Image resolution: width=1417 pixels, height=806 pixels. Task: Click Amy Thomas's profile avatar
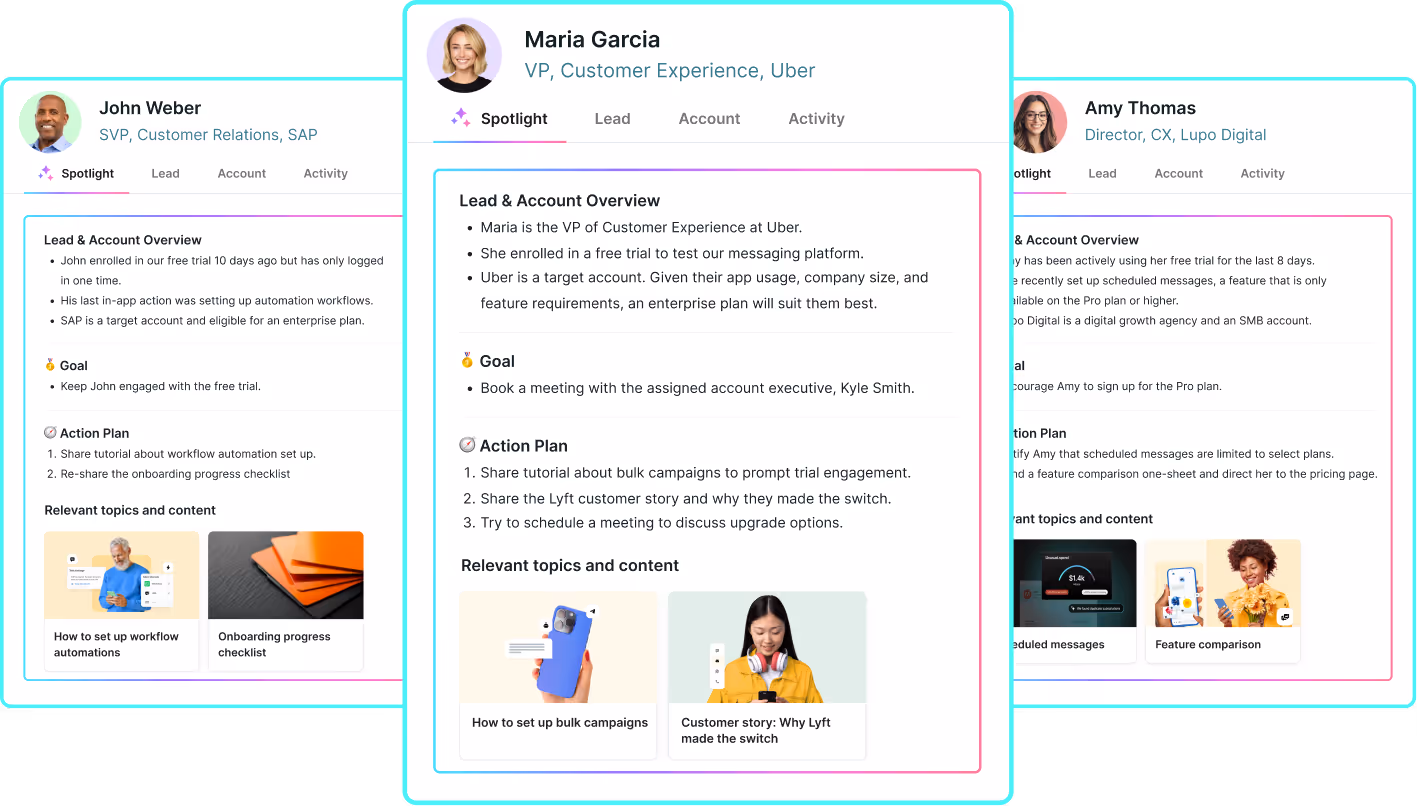tap(1038, 122)
